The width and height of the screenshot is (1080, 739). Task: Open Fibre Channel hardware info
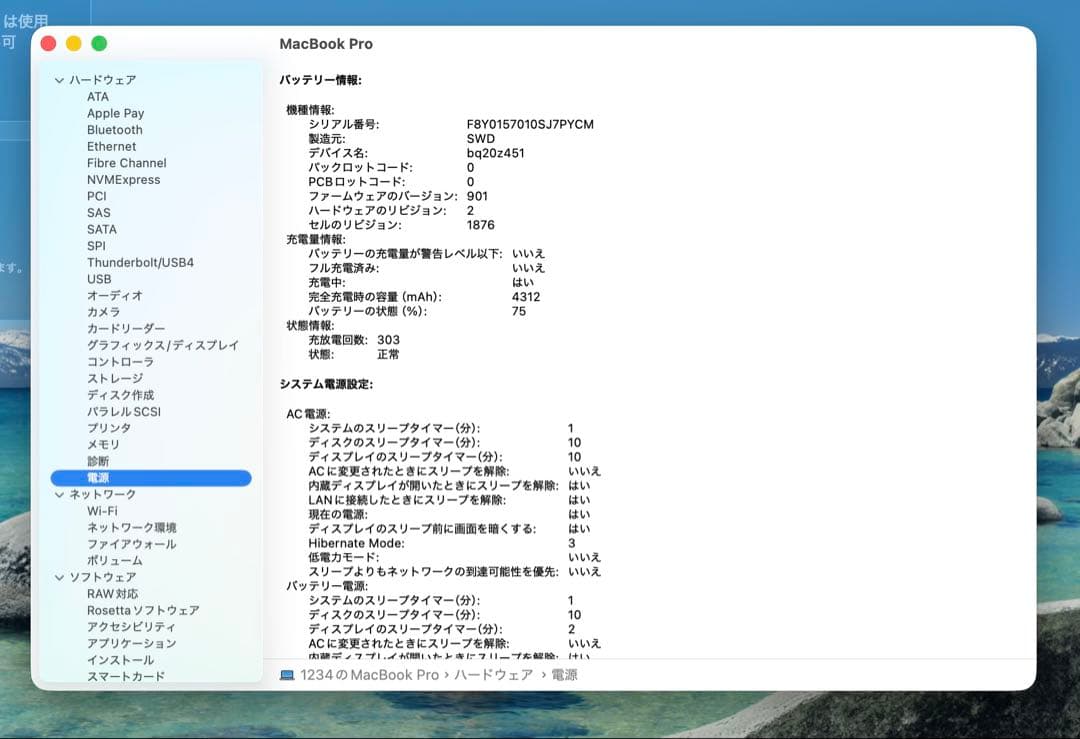pyautogui.click(x=127, y=163)
